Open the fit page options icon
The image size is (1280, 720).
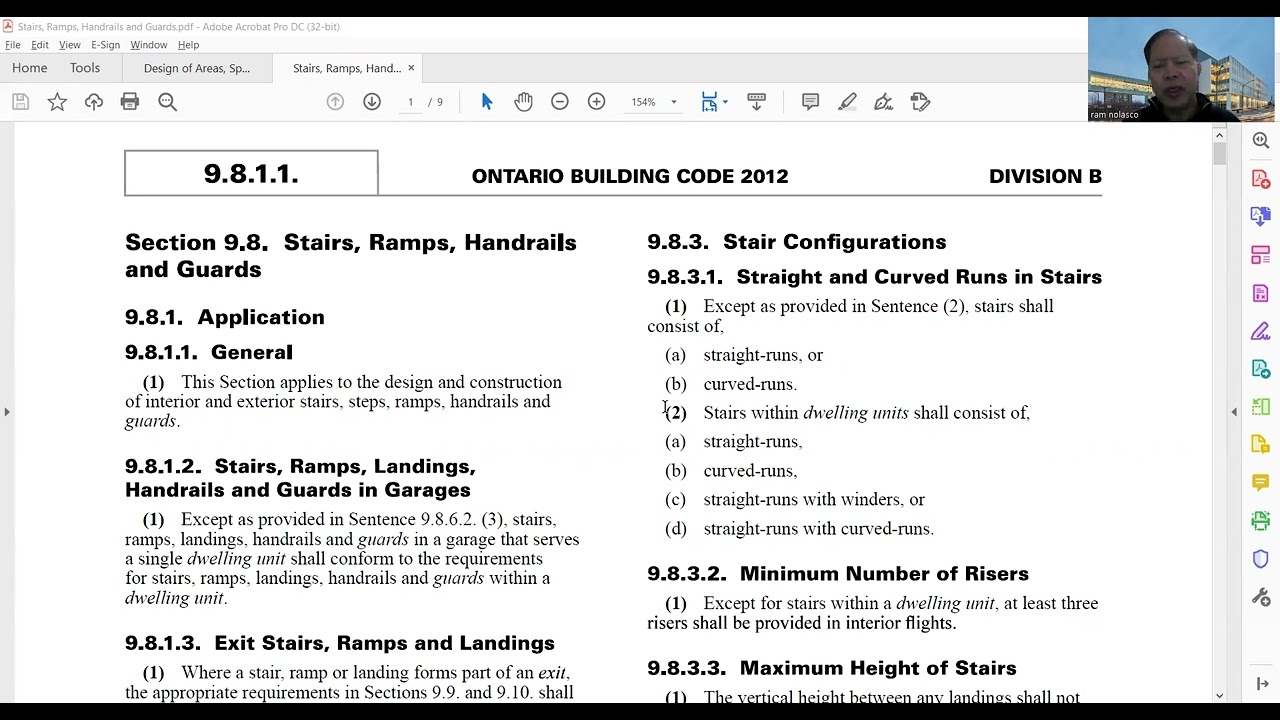pyautogui.click(x=709, y=102)
